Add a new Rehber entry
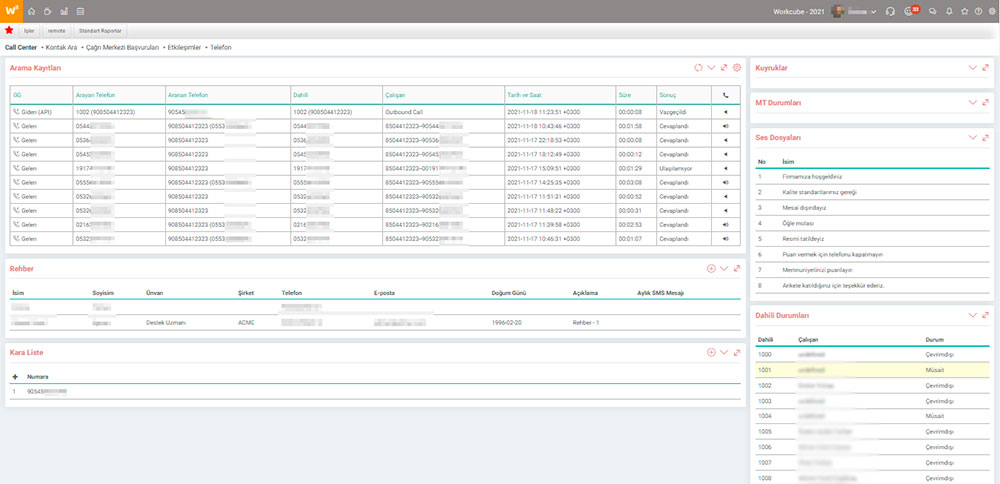 point(711,269)
